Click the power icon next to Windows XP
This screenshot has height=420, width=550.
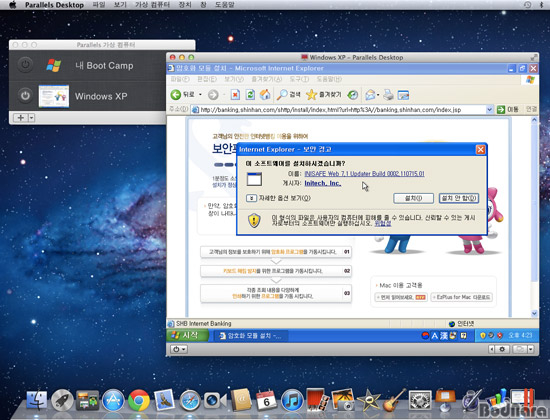coord(25,95)
